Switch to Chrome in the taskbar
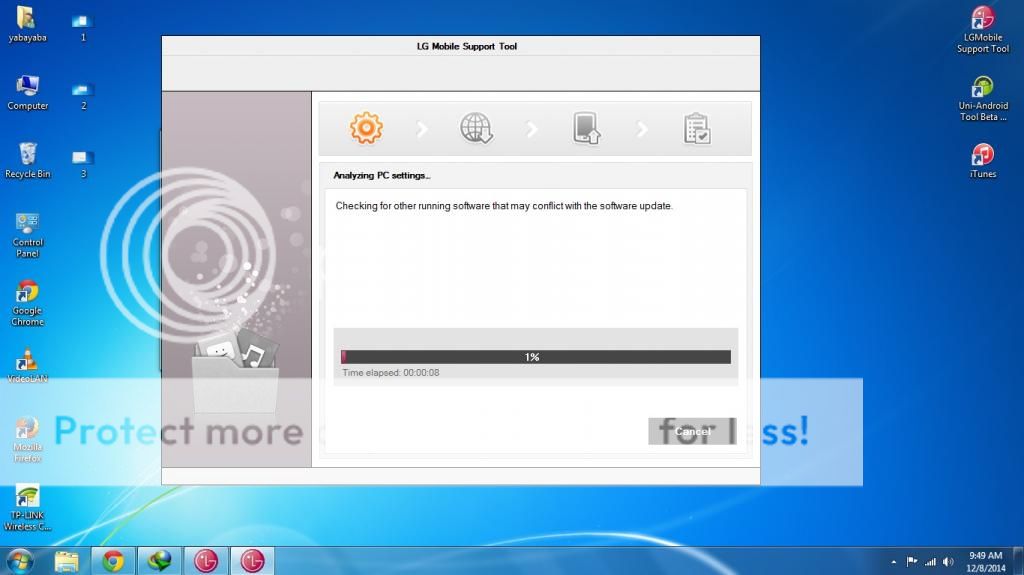This screenshot has width=1024, height=575. [112, 561]
